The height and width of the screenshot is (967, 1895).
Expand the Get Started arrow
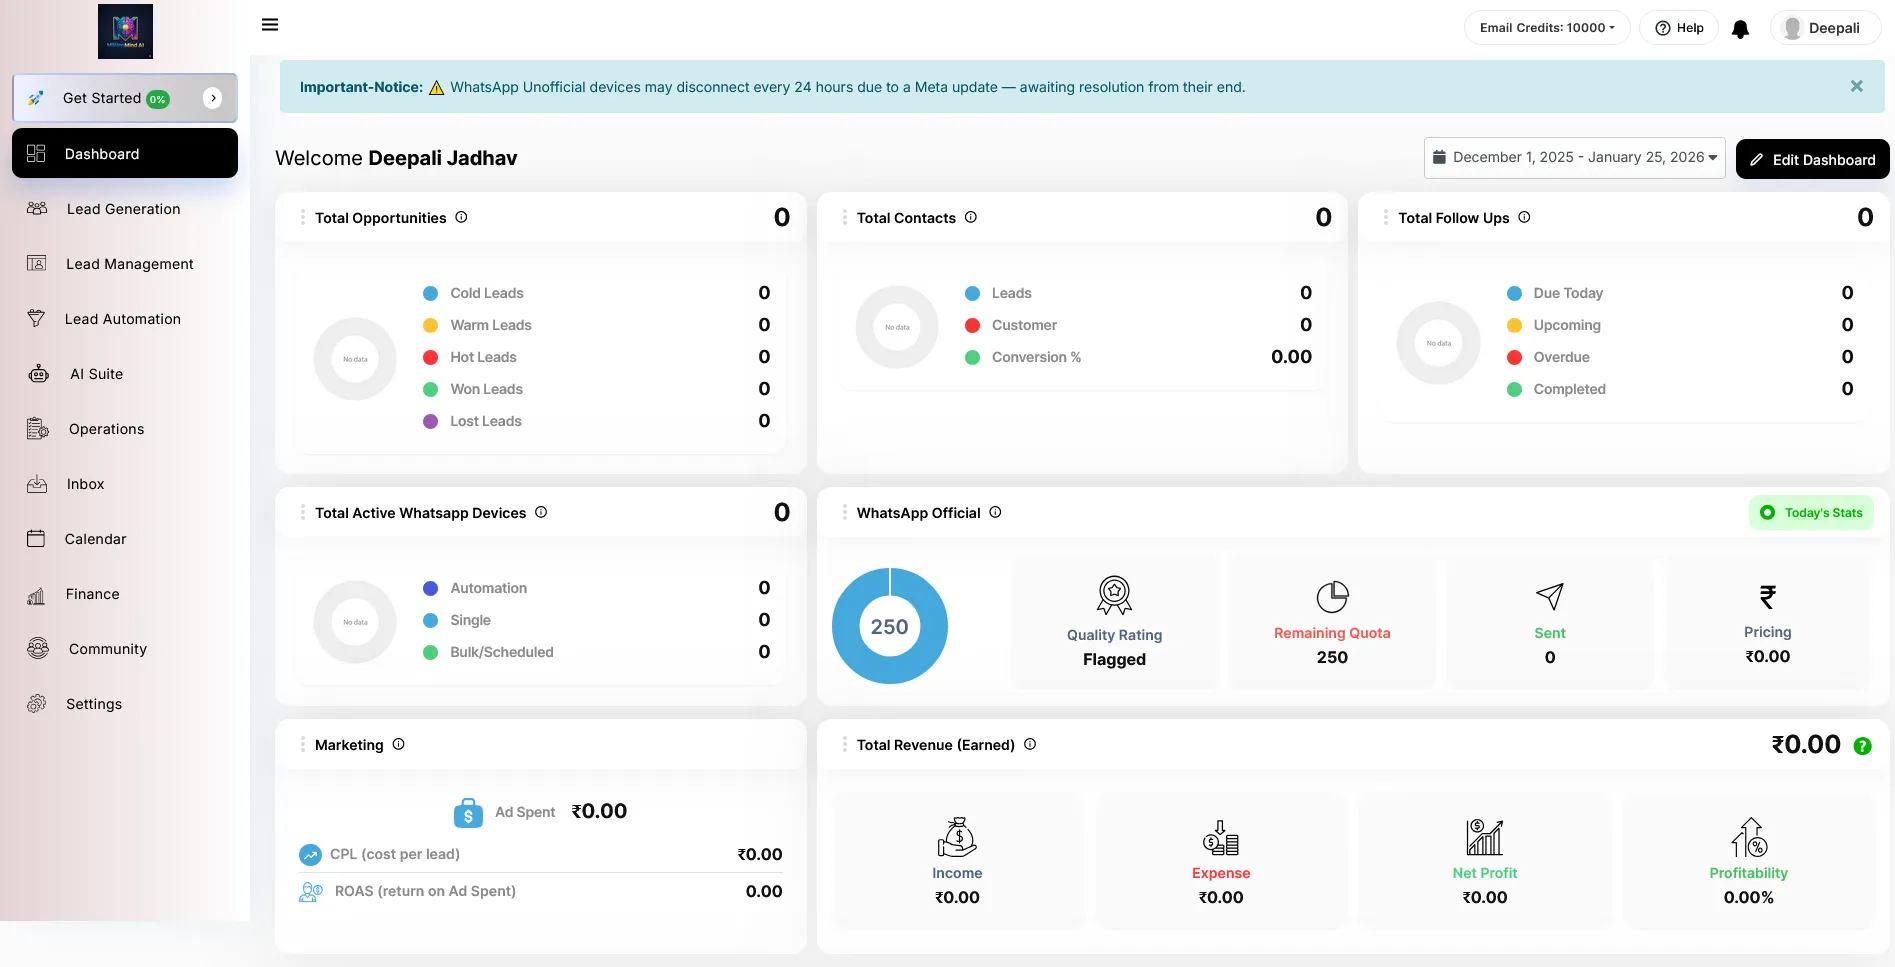pyautogui.click(x=212, y=98)
